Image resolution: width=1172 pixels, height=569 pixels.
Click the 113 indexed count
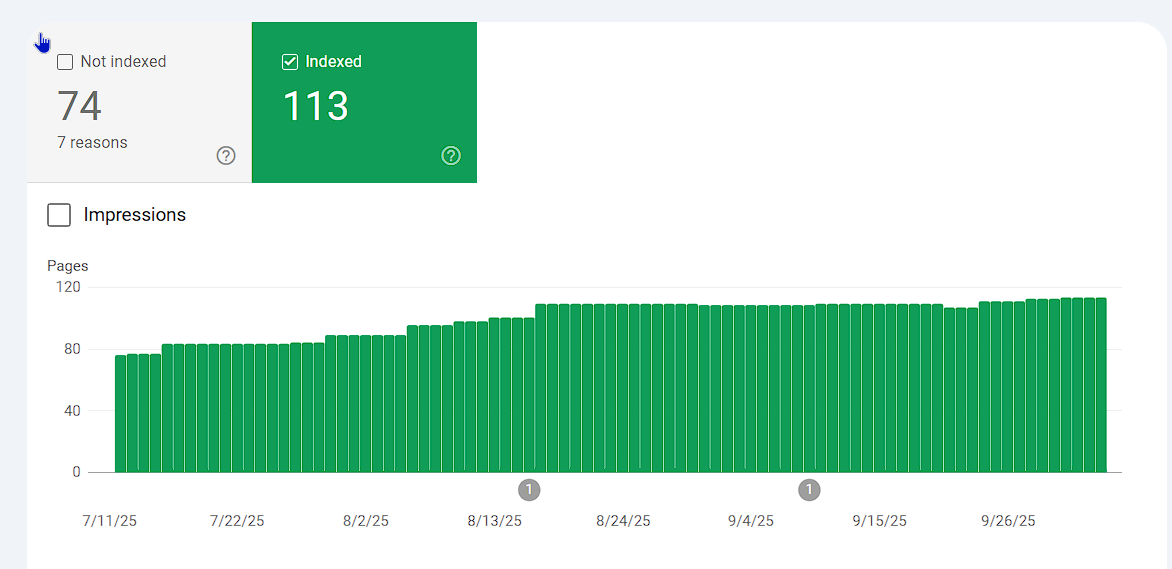(315, 106)
